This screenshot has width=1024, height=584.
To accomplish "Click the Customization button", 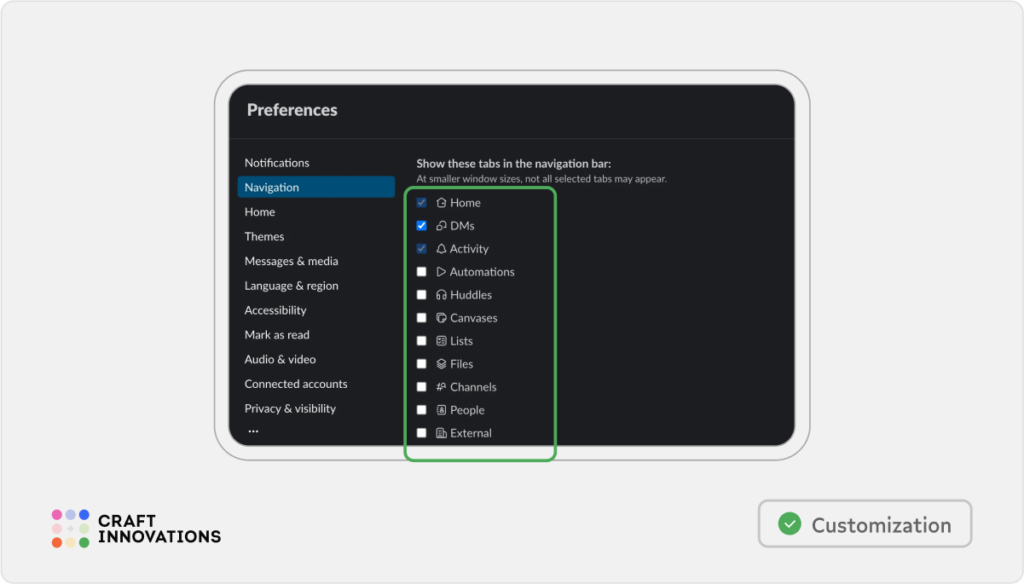I will coord(865,523).
